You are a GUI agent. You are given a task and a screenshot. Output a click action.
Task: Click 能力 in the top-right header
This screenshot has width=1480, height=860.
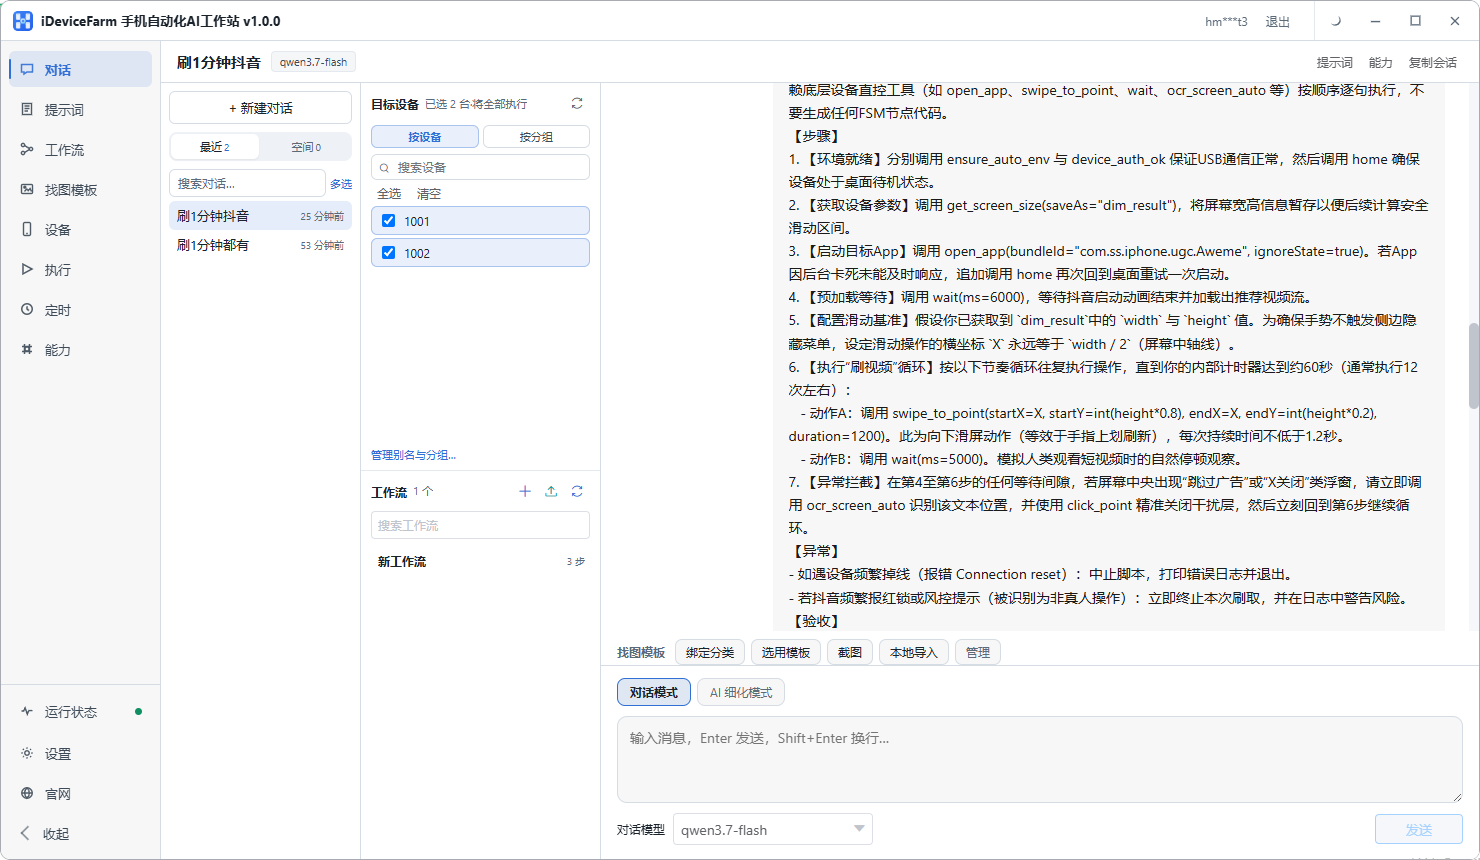1381,62
